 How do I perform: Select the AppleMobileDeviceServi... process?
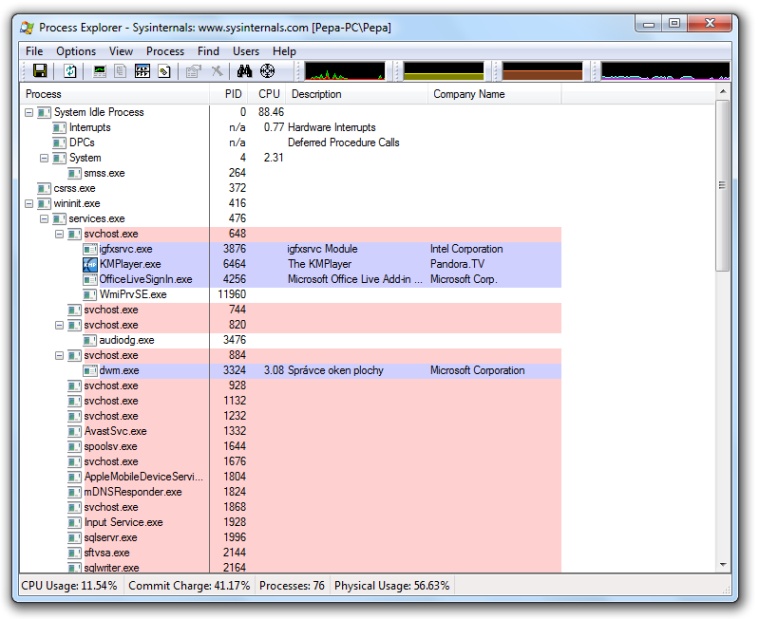coord(143,477)
